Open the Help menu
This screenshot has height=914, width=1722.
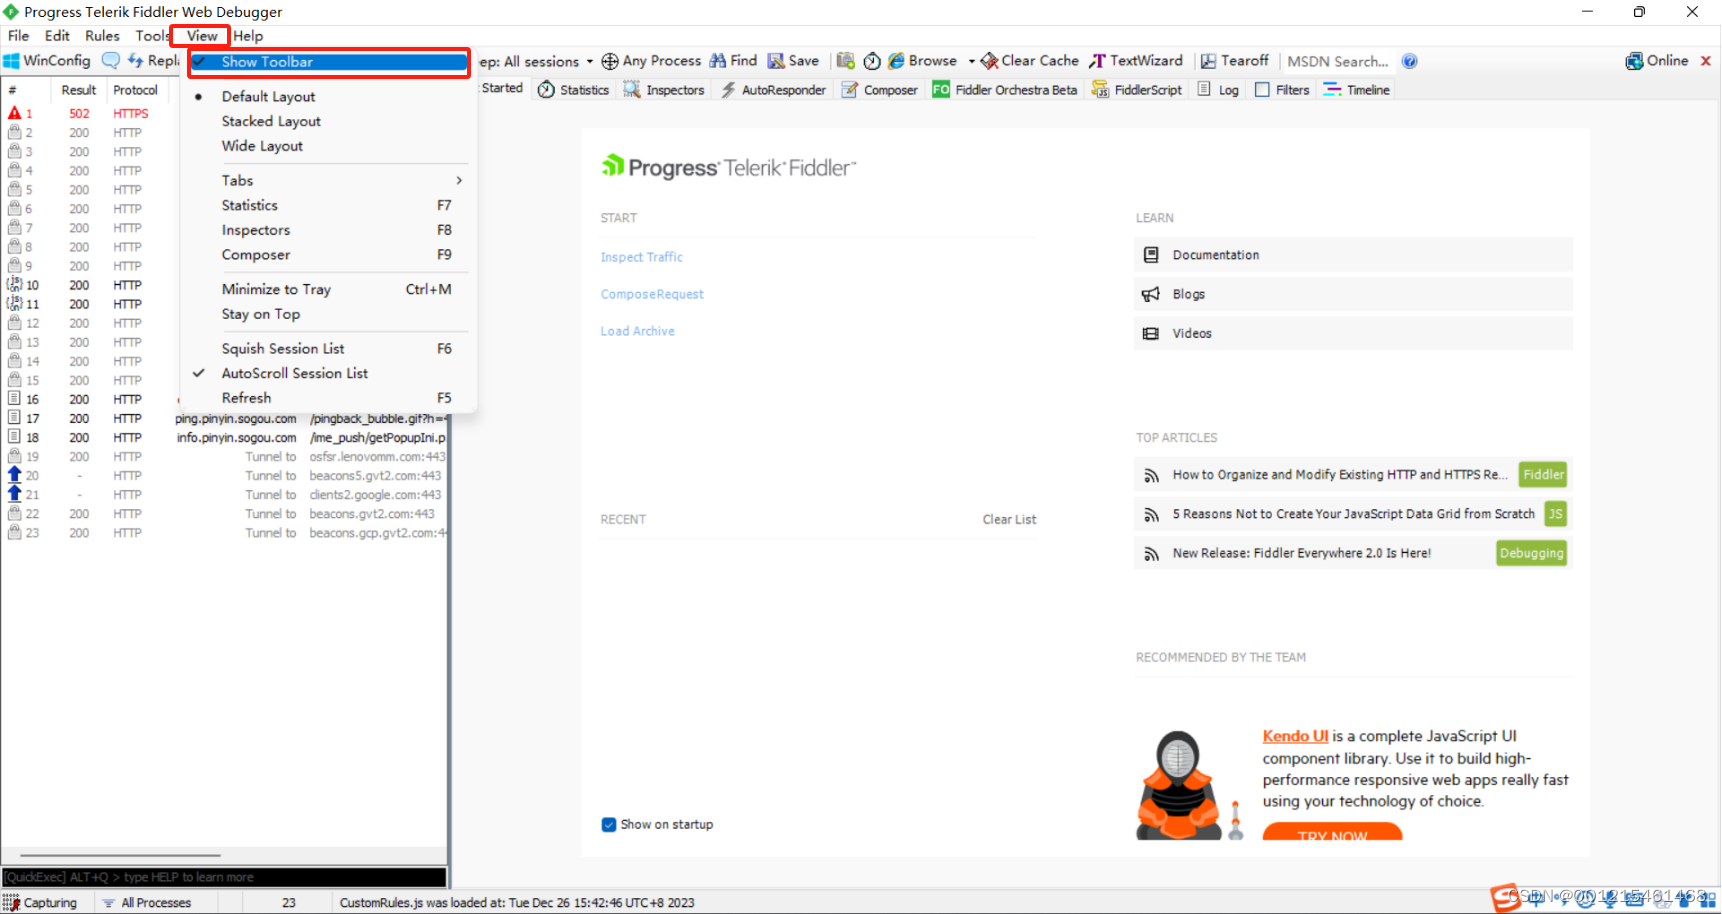[248, 36]
